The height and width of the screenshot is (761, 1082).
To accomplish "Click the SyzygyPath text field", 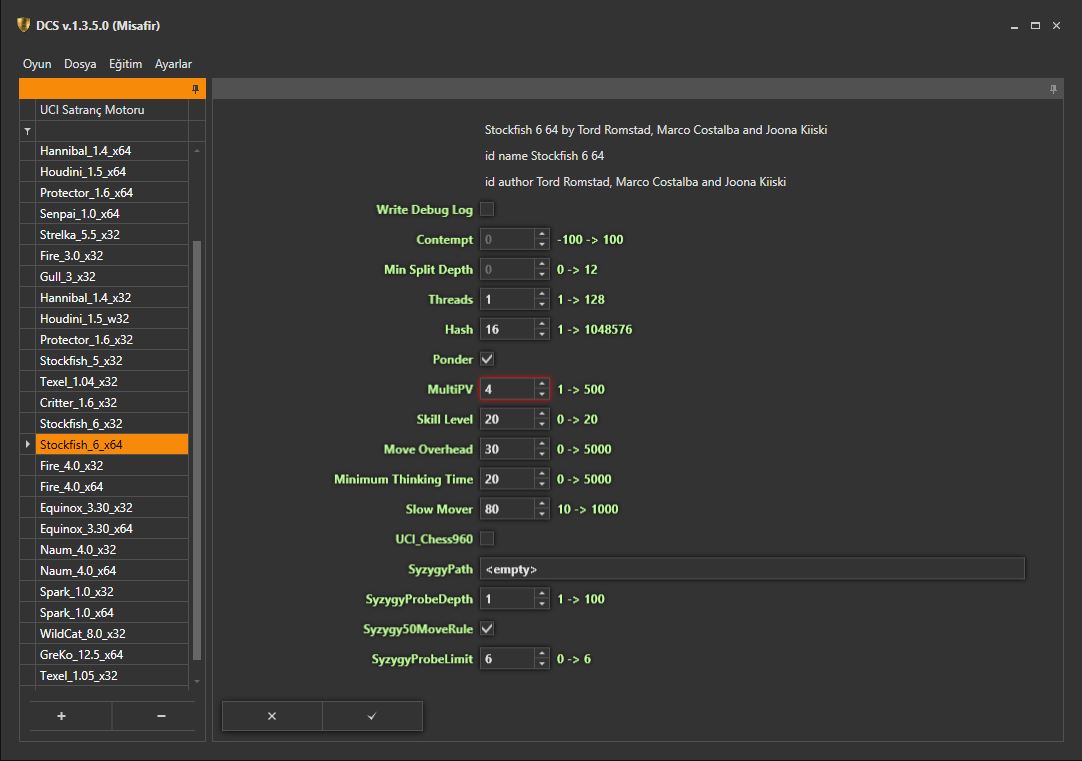I will pos(752,569).
